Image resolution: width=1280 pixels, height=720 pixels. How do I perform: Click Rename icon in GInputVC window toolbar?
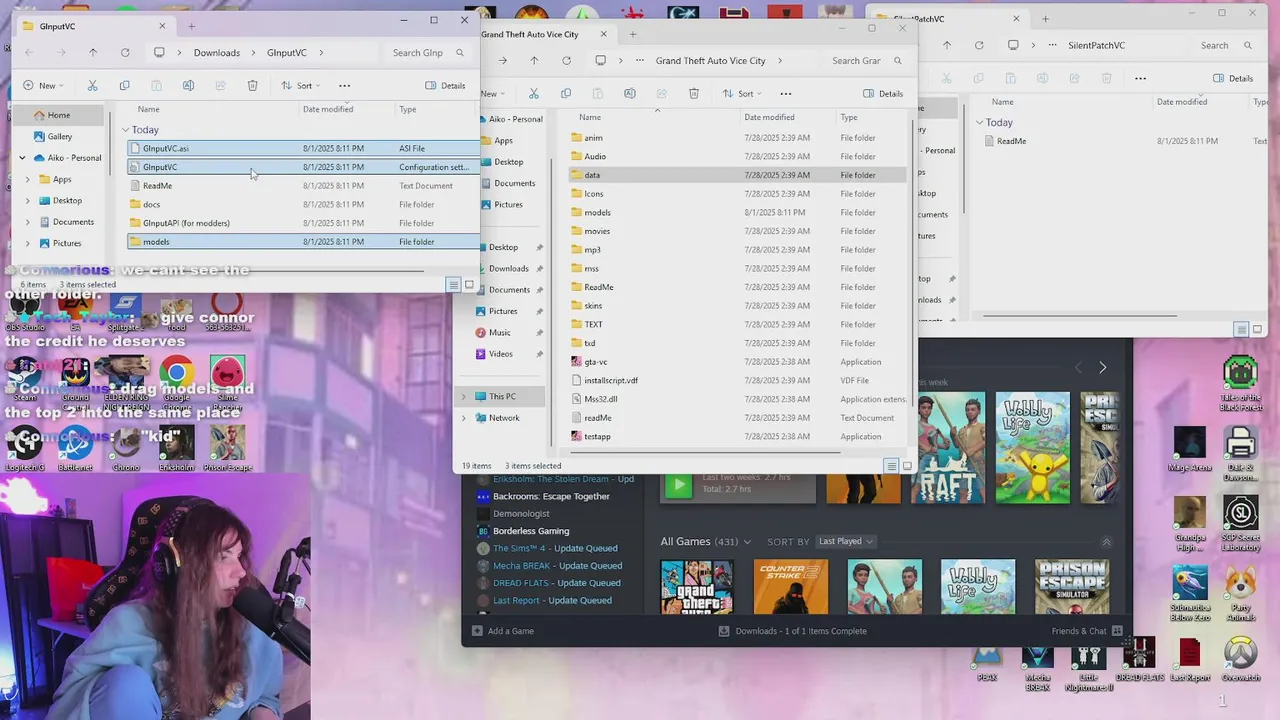(x=188, y=86)
